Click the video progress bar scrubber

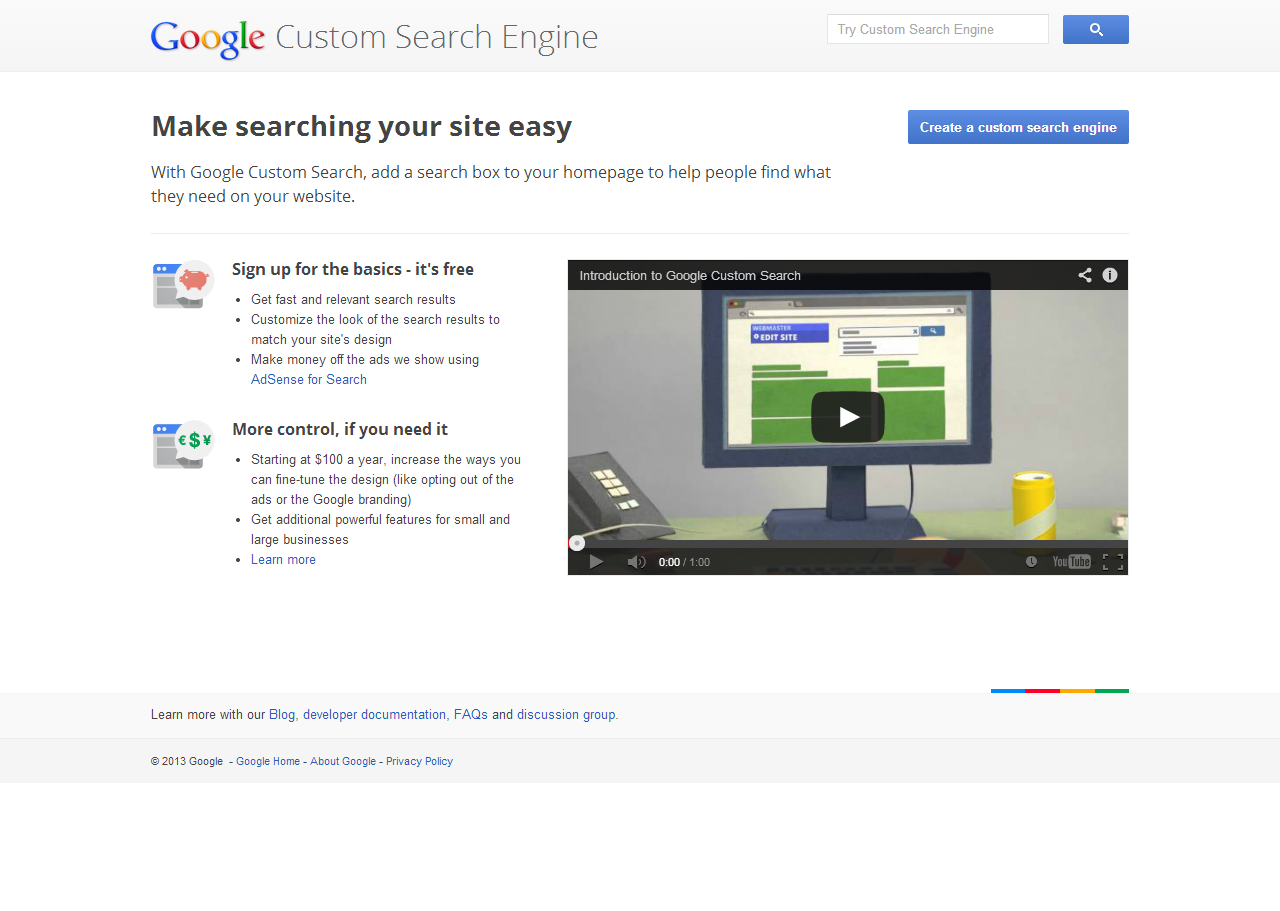click(x=577, y=544)
